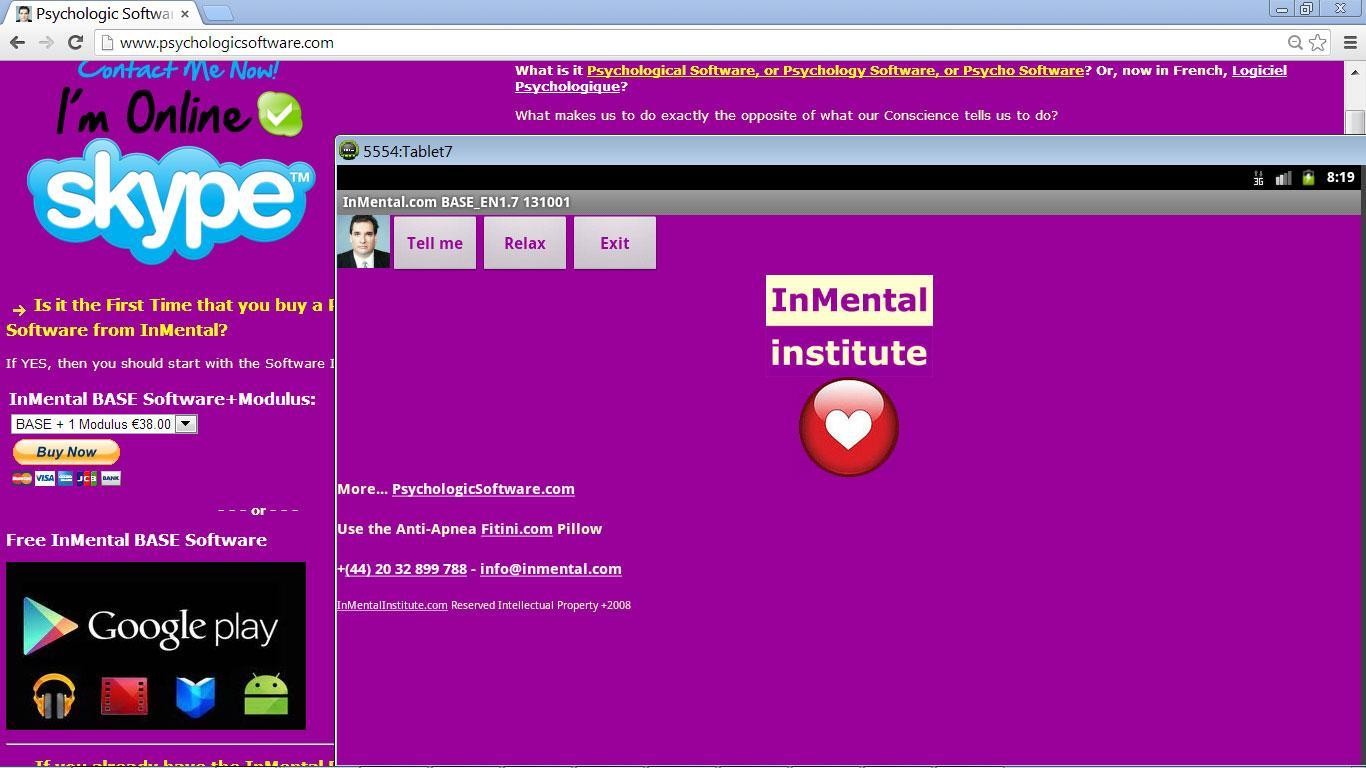Click the "Free InMental BASE Software" heading
Image resolution: width=1366 pixels, height=768 pixels.
pos(136,540)
